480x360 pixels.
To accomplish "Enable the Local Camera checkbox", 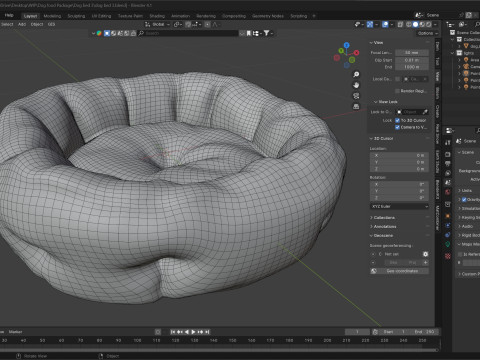I will click(397, 79).
